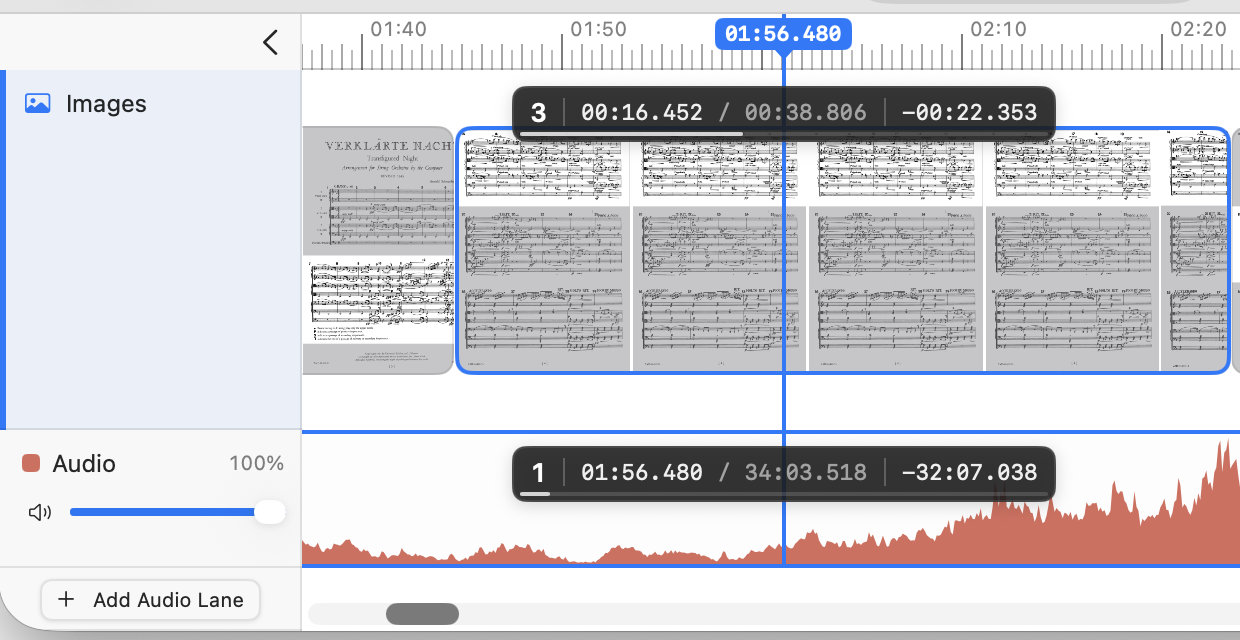Screen dimensions: 1240x640
Task: Click the audio clip number 1 badge
Action: point(538,473)
